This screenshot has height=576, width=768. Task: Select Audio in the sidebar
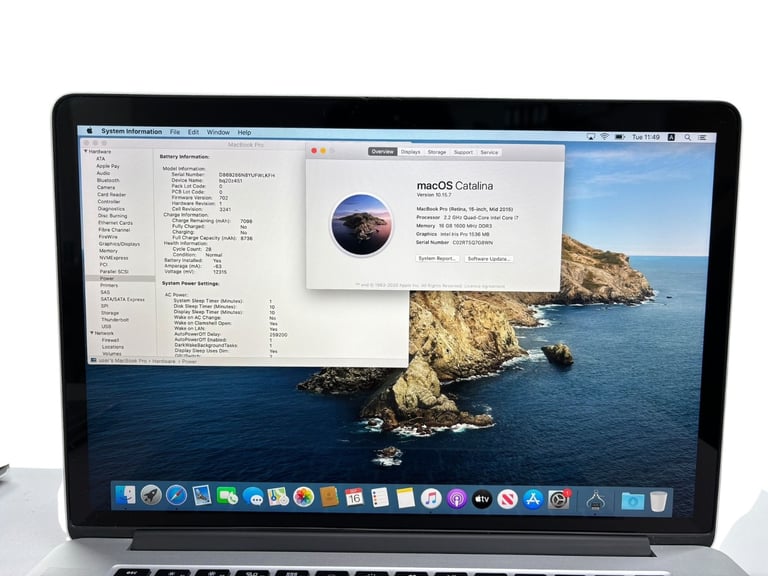pyautogui.click(x=103, y=173)
